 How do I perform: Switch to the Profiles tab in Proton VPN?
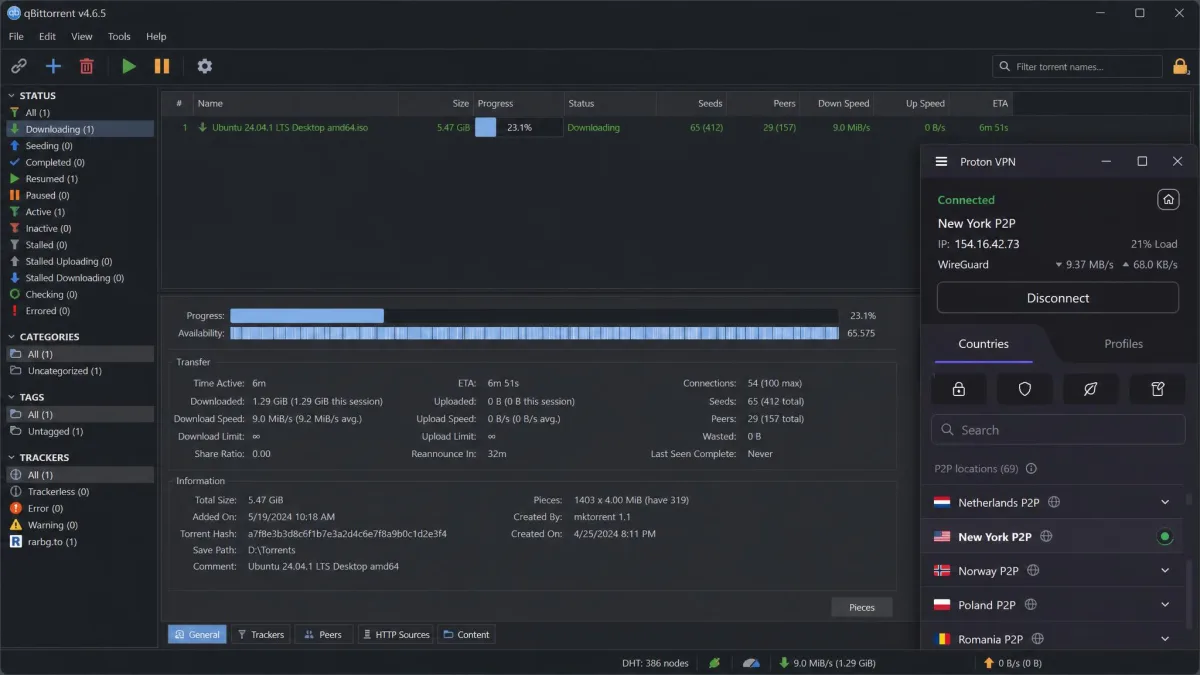point(1123,344)
